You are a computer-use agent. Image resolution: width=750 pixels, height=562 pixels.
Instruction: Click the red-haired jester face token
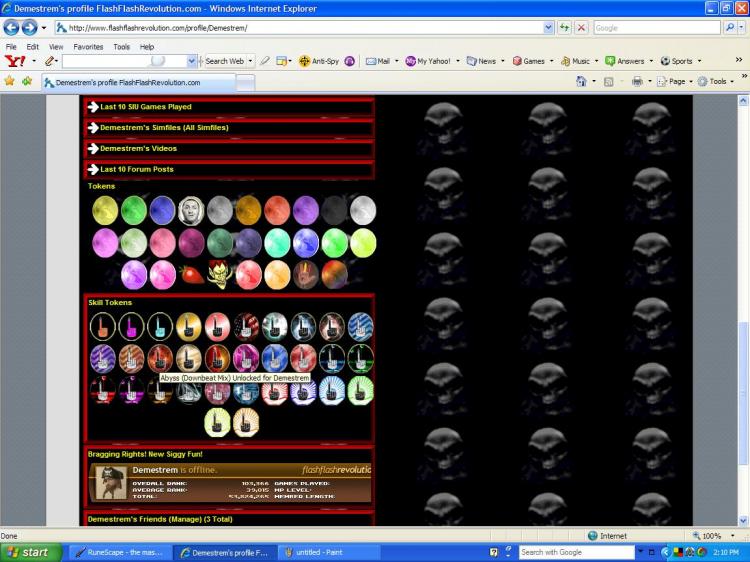220,275
